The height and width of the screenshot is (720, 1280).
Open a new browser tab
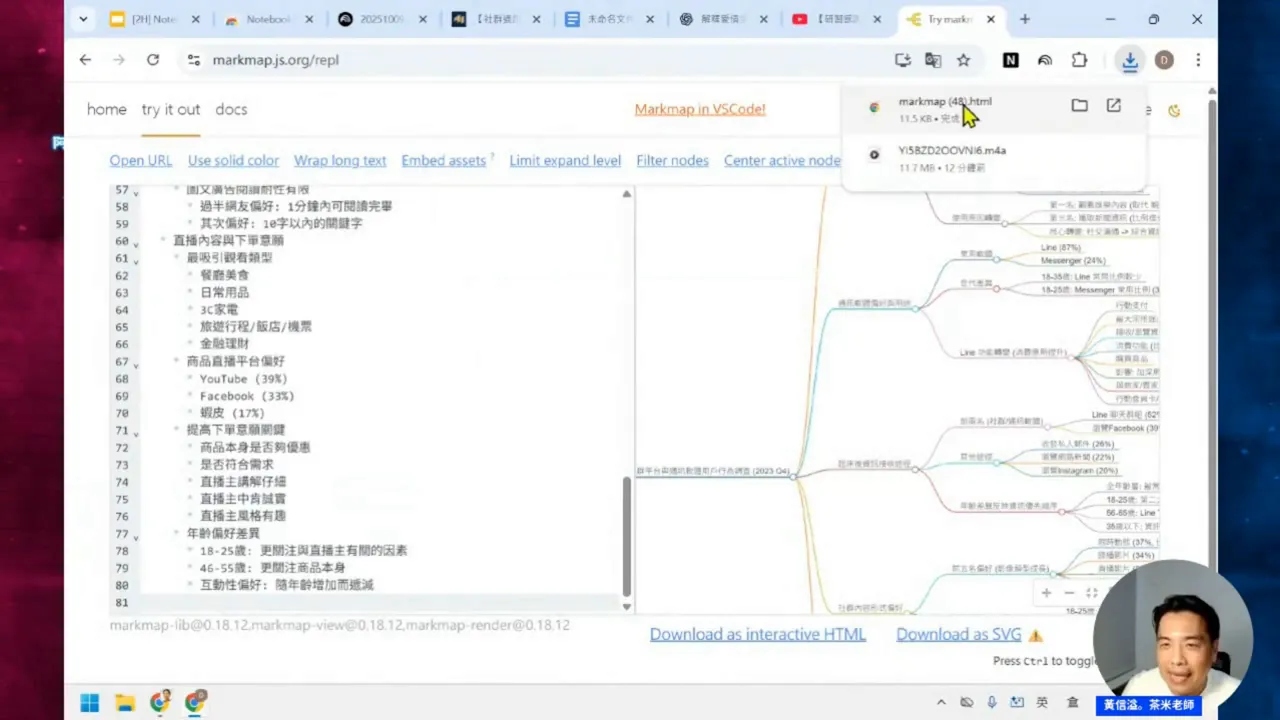pos(1025,19)
